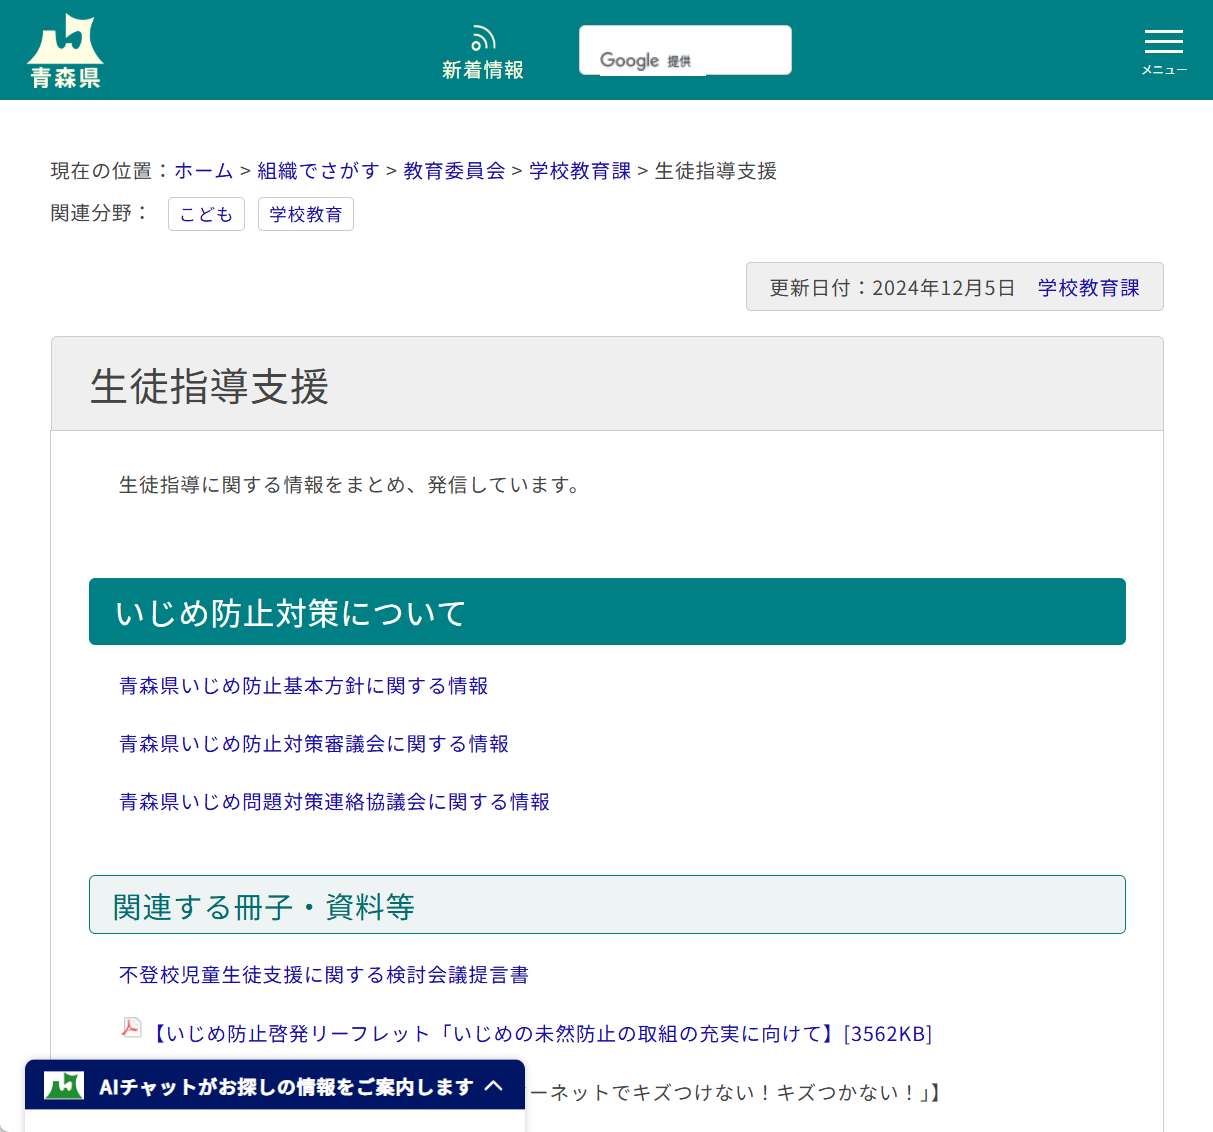Open 不登校児童生徒支援に関する検討会議提言書 link
The image size is (1213, 1132).
click(x=322, y=975)
